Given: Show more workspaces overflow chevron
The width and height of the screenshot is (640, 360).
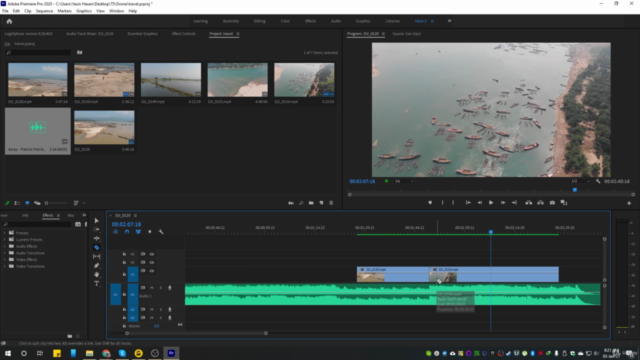Looking at the screenshot, I should point(449,21).
